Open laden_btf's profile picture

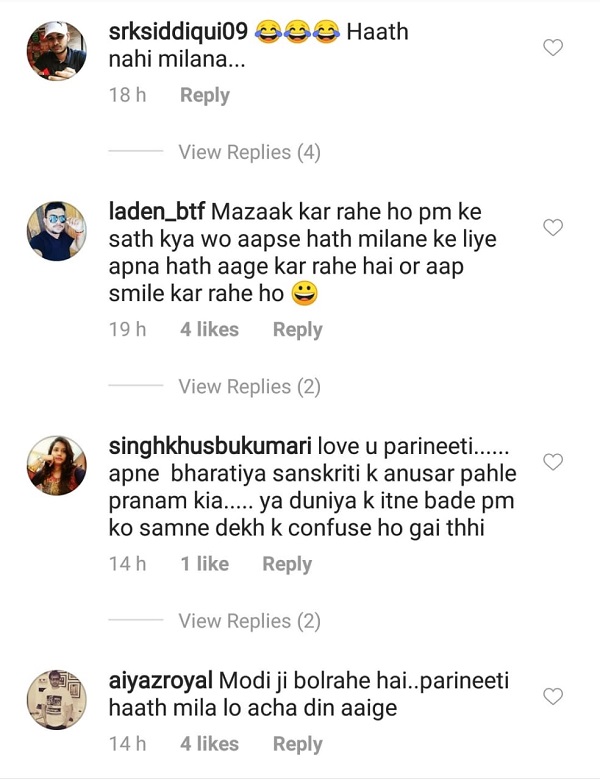55,231
